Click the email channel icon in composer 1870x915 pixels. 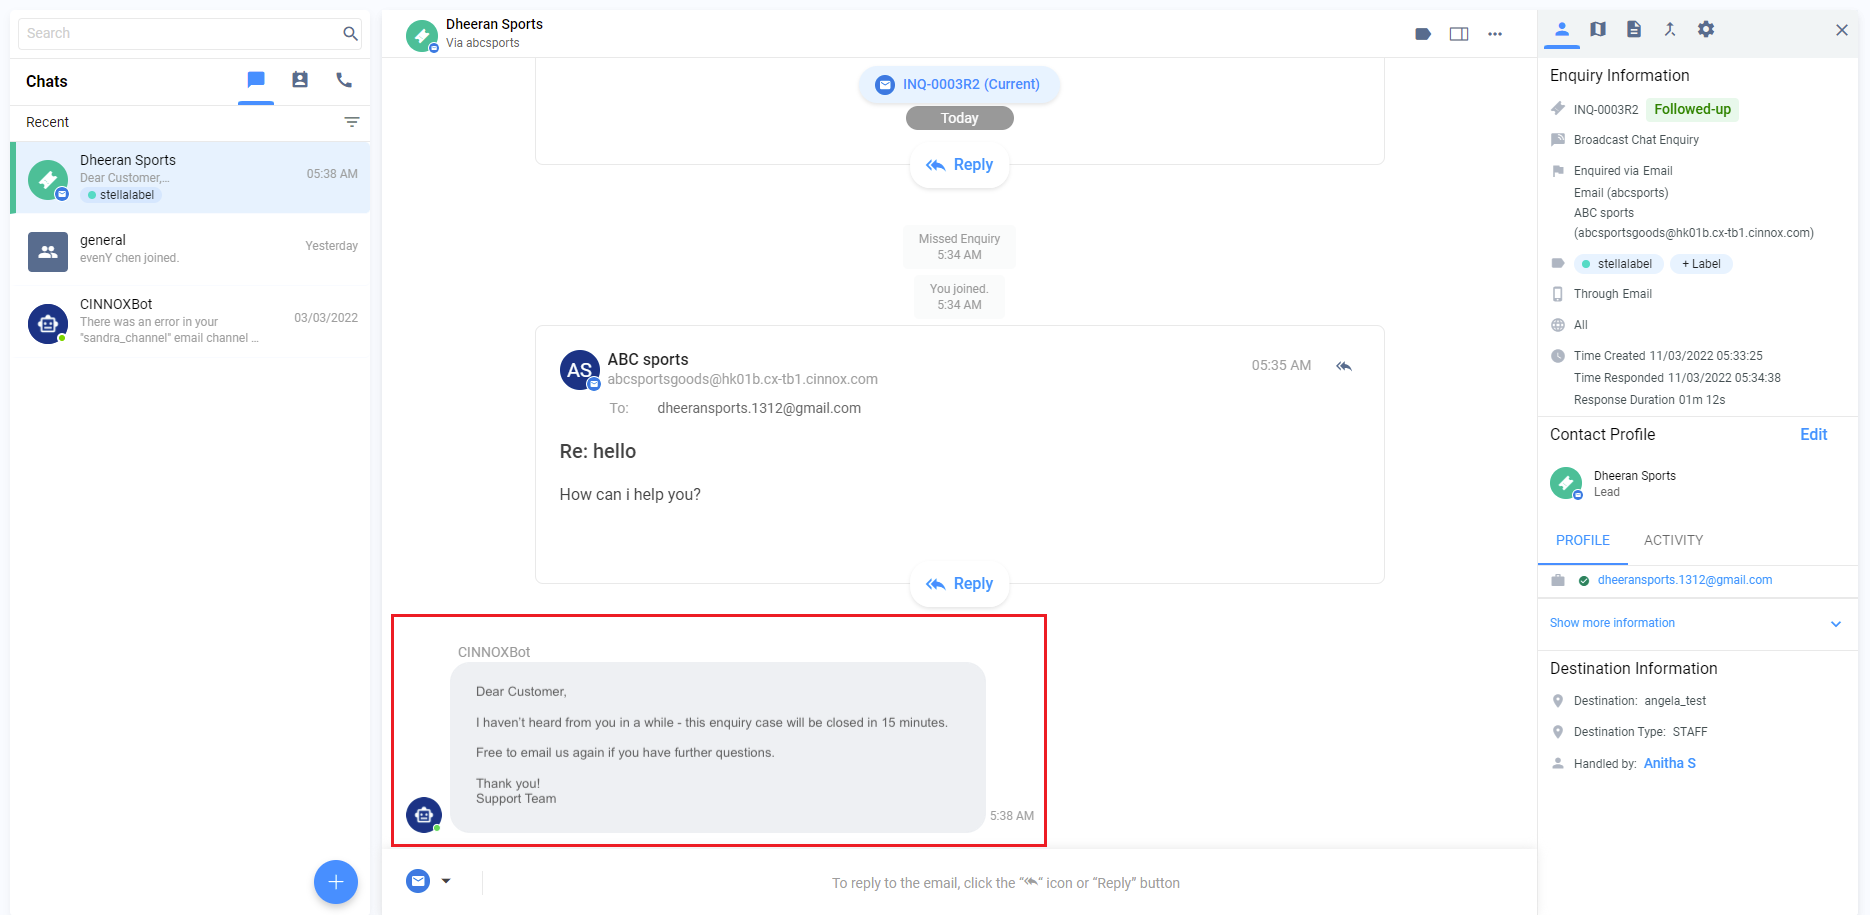point(418,881)
